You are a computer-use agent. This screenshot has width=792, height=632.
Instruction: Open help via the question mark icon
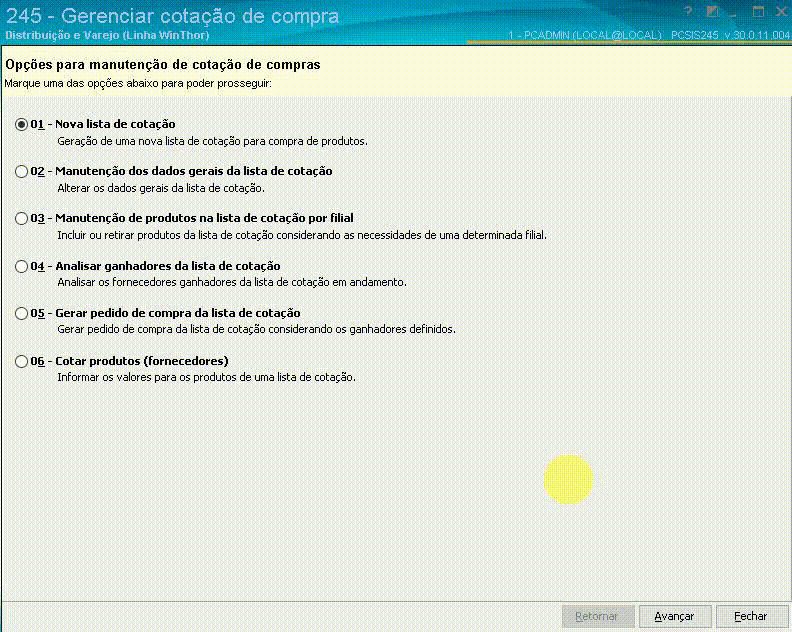[x=688, y=12]
